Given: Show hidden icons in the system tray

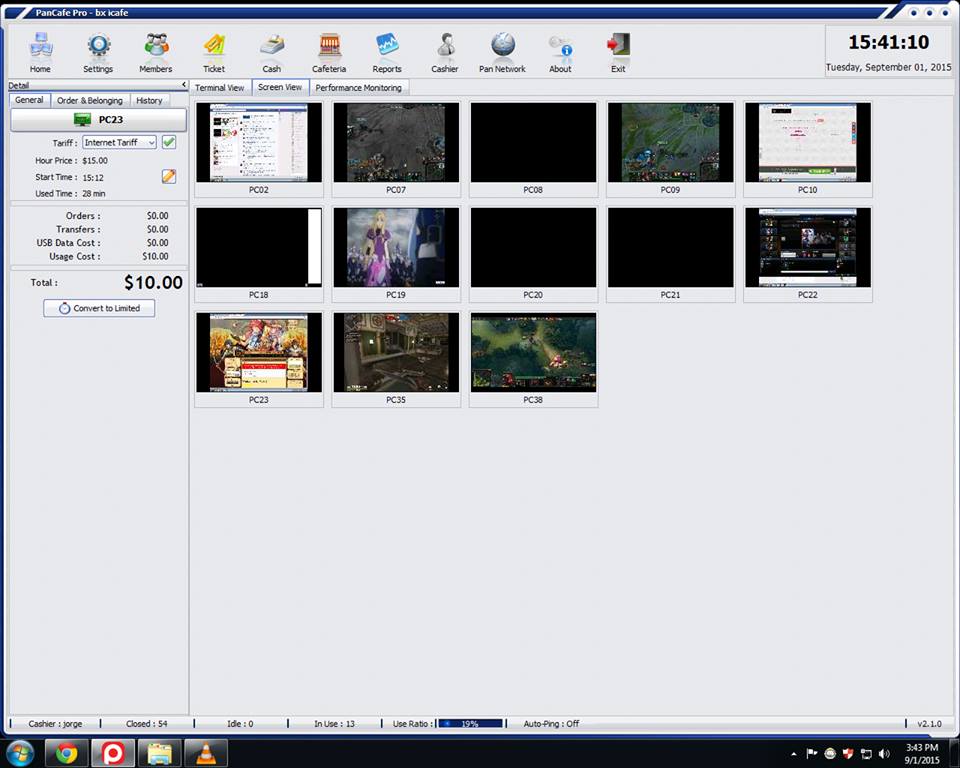Looking at the screenshot, I should click(x=793, y=755).
